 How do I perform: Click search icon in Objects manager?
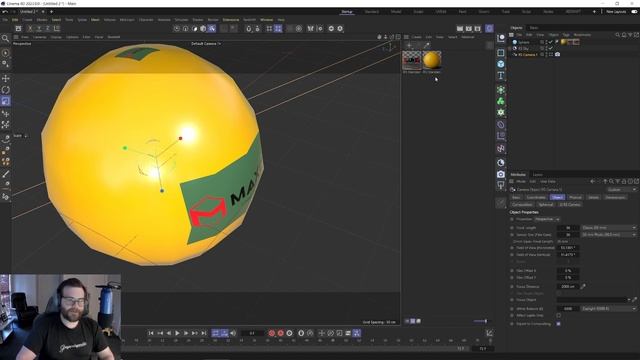click(618, 35)
